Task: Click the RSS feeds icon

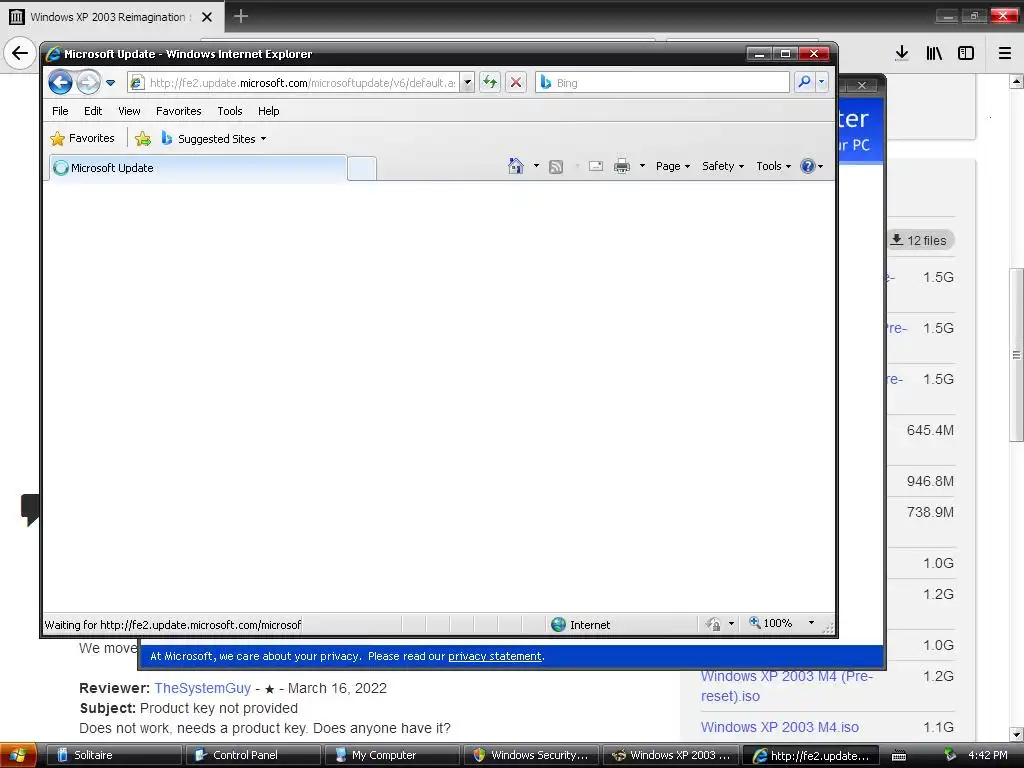Action: tap(556, 167)
